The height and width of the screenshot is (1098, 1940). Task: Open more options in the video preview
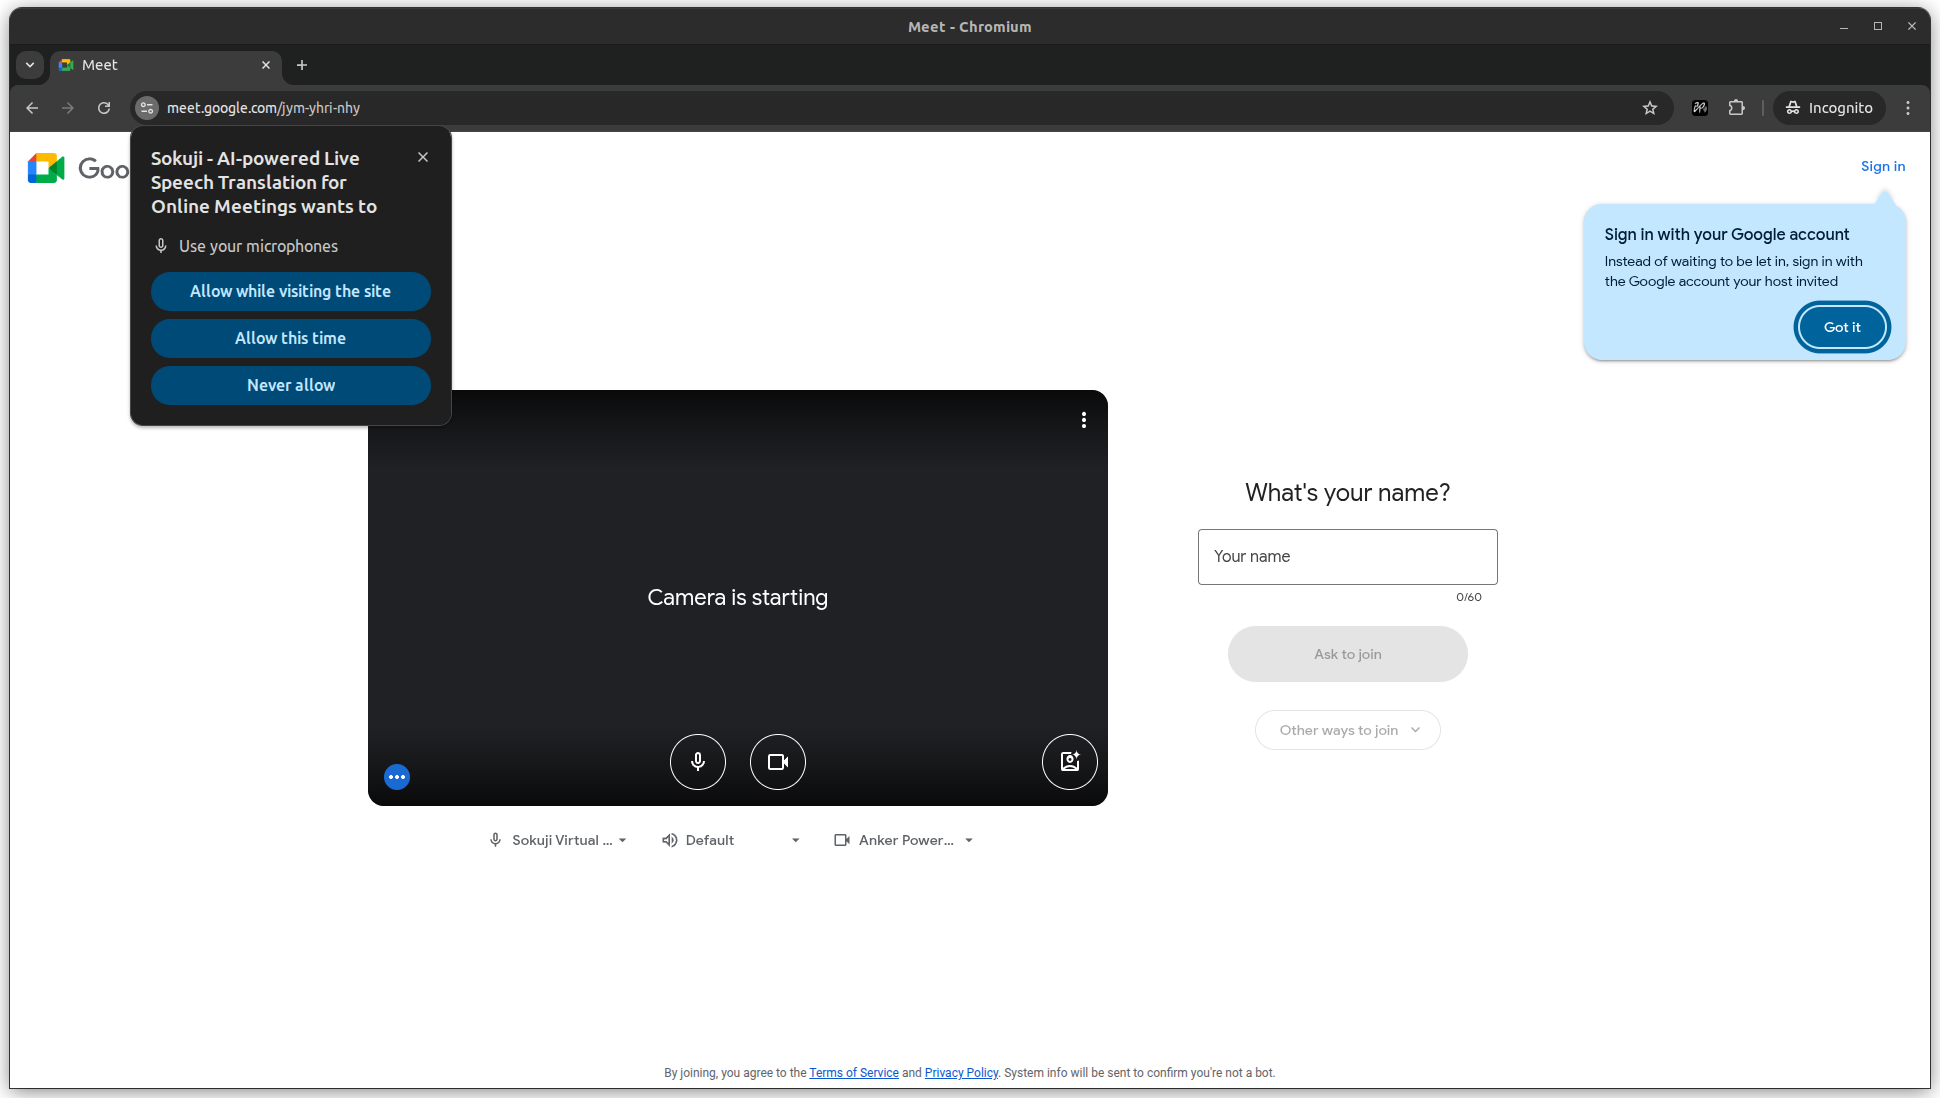point(1084,420)
